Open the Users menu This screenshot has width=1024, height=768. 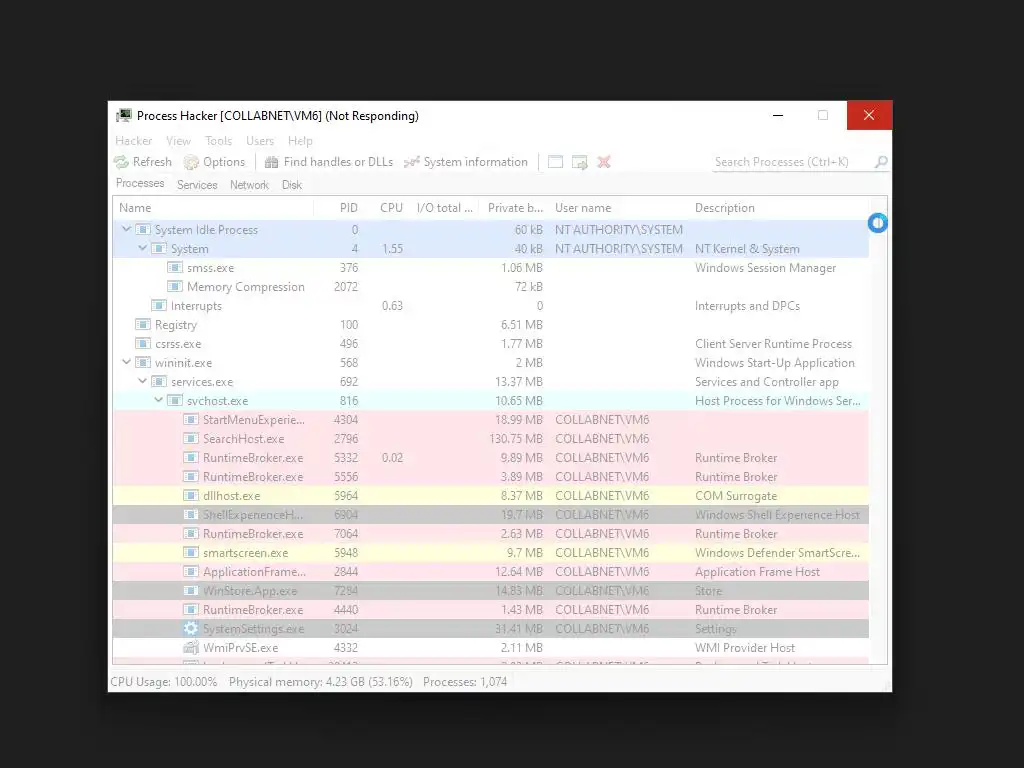[260, 140]
